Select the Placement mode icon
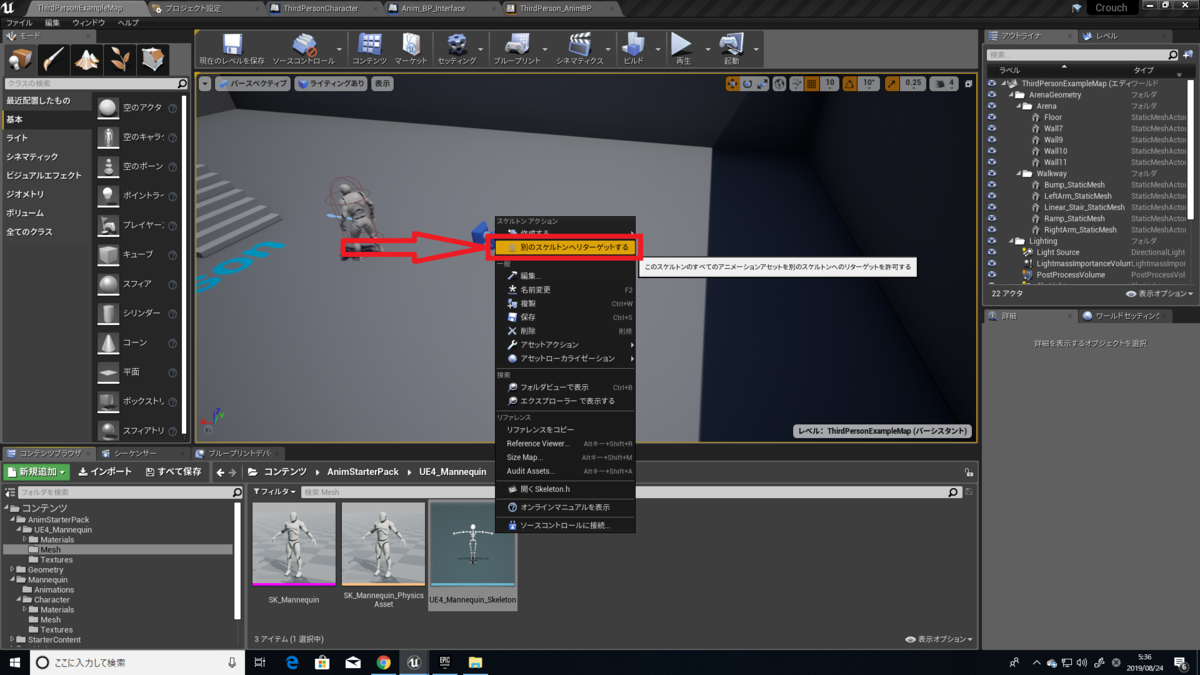 (21, 59)
